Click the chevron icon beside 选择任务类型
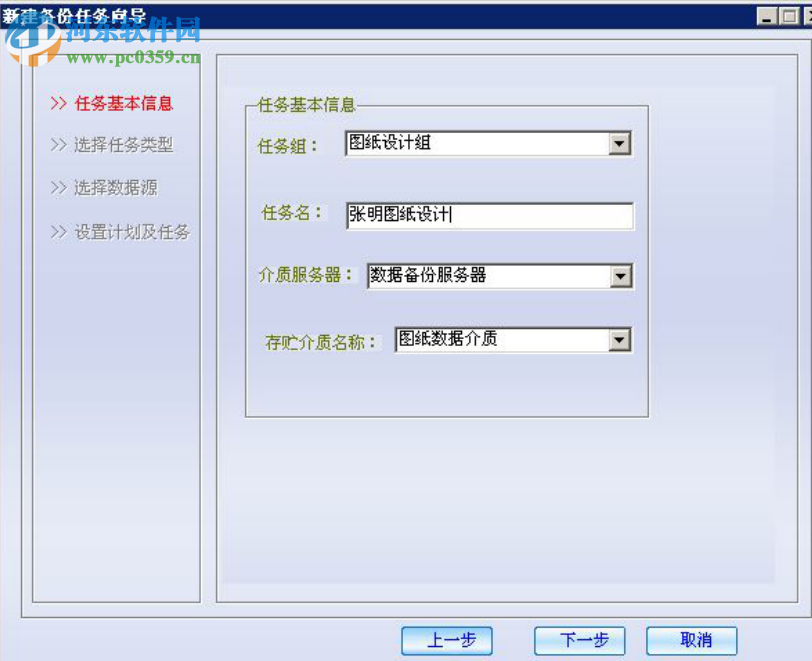Viewport: 812px width, 661px height. coord(60,146)
